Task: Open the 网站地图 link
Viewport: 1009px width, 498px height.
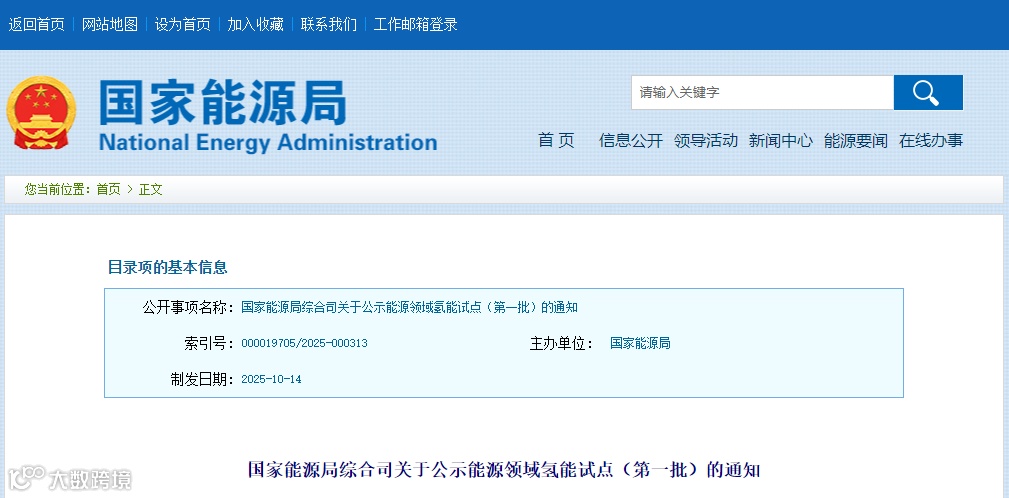Action: [x=110, y=24]
